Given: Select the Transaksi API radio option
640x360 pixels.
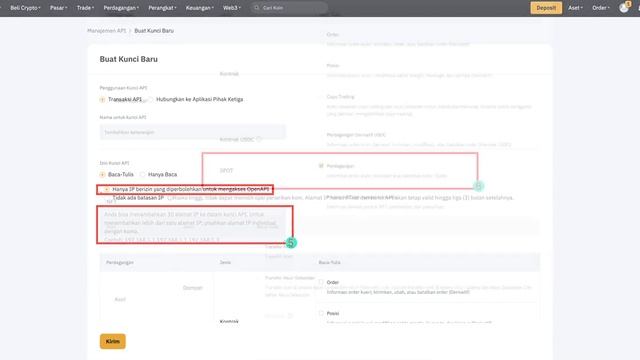Looking at the screenshot, I should coord(102,100).
